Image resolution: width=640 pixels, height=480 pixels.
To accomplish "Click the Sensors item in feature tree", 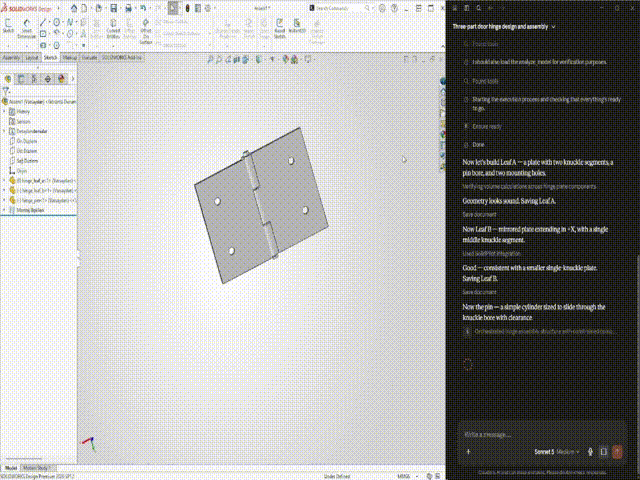I will (x=20, y=121).
